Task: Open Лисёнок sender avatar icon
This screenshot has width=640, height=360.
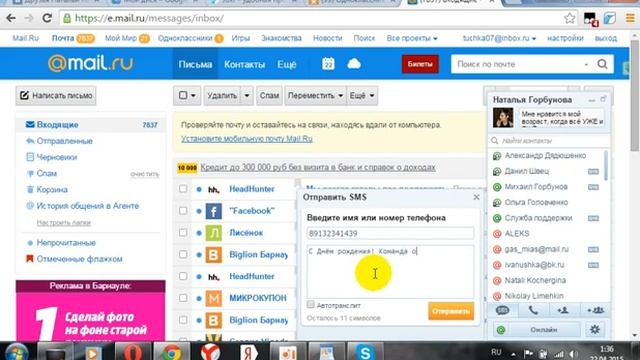Action: coord(213,233)
